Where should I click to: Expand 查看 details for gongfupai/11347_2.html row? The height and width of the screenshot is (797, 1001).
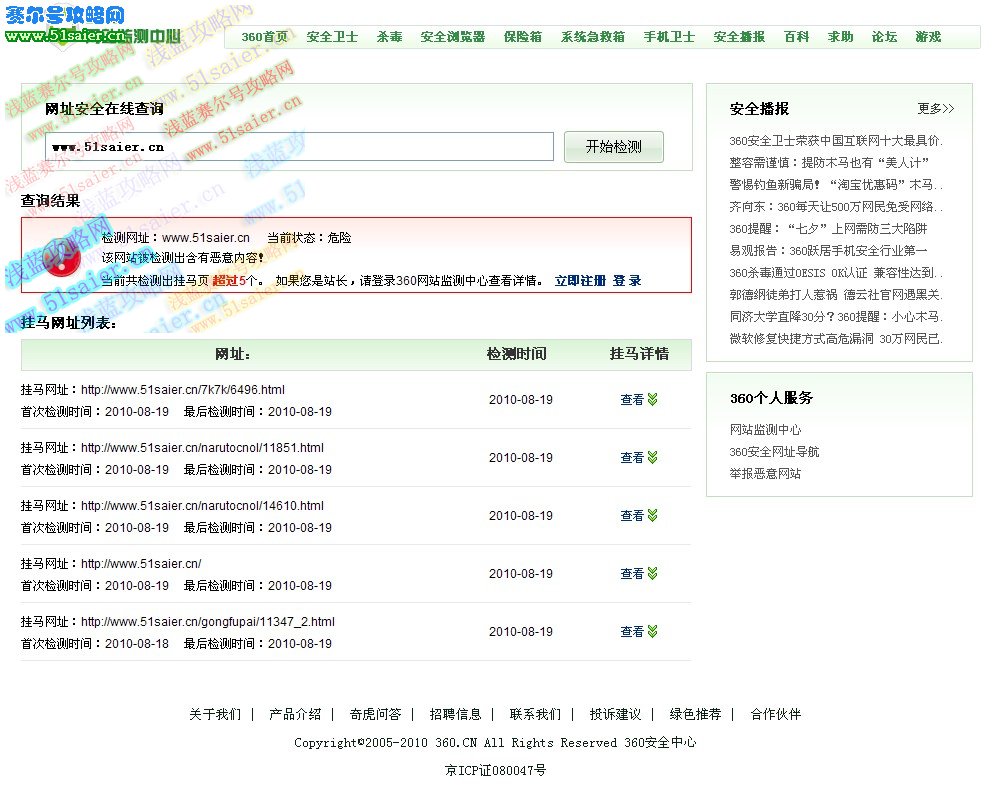pos(639,632)
